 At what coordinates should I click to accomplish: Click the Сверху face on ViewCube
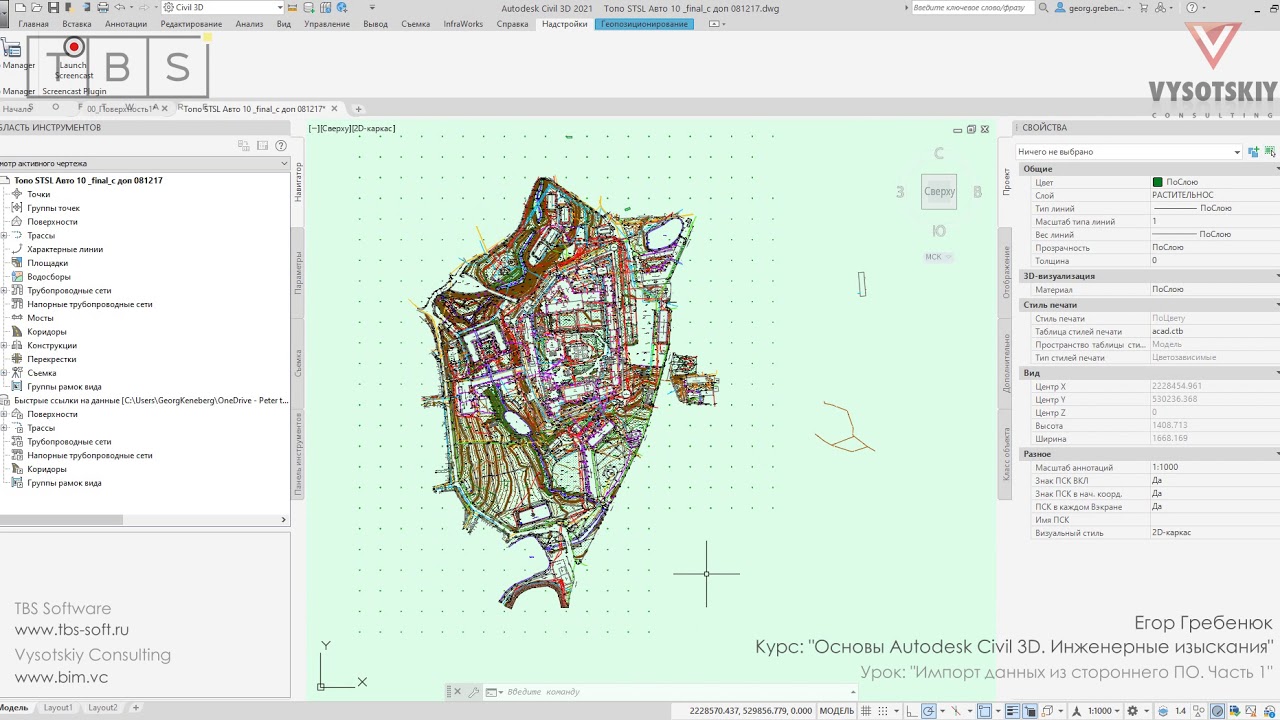tap(939, 192)
